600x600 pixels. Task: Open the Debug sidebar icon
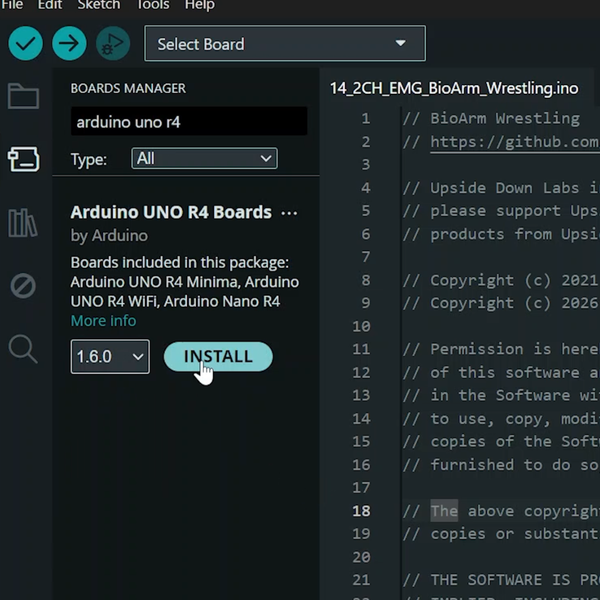tap(23, 285)
